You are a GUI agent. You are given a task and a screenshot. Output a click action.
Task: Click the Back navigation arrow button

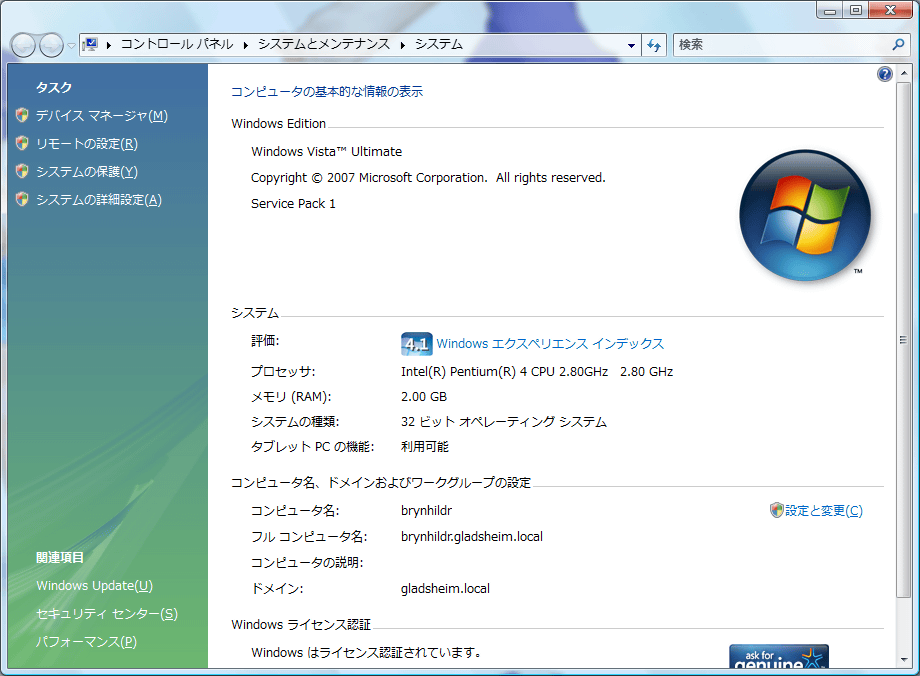point(23,45)
